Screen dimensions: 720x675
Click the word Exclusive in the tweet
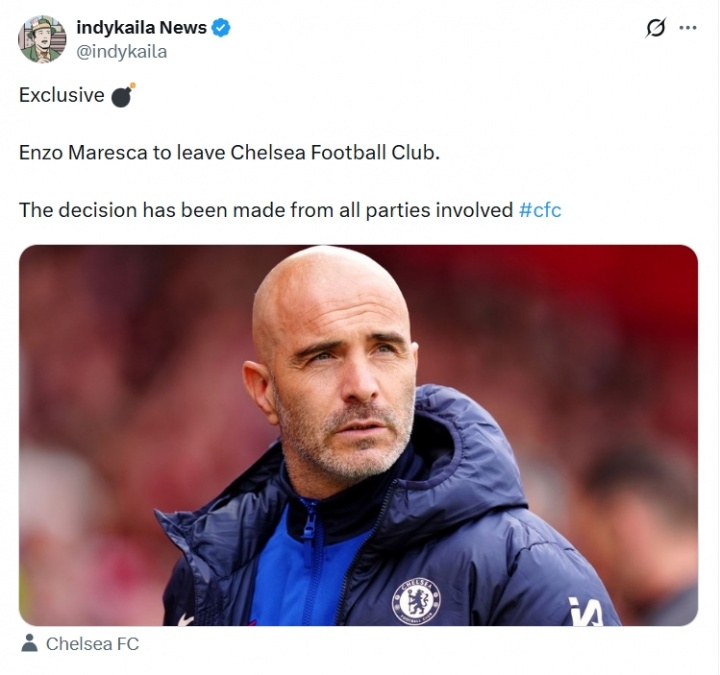[x=61, y=95]
